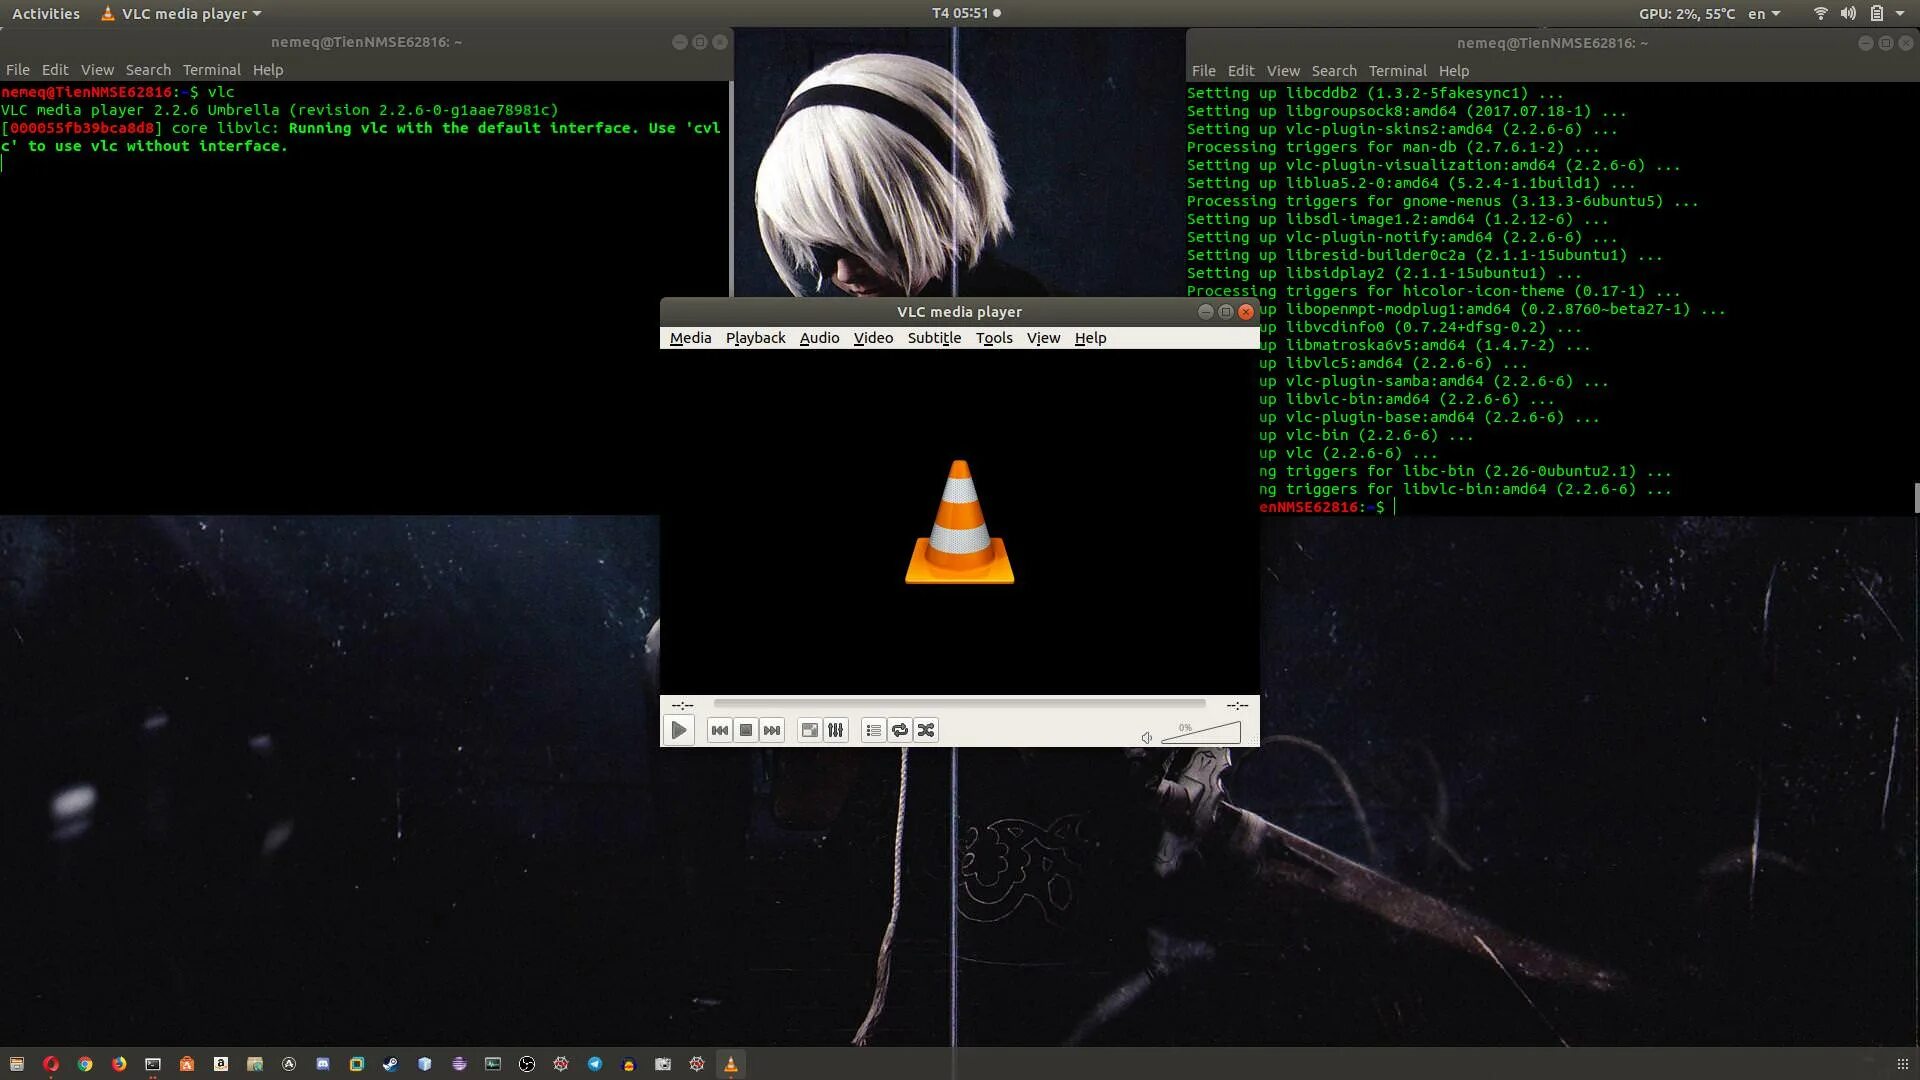The height and width of the screenshot is (1080, 1920).
Task: Open Software Updater from the dock
Action: (289, 1064)
